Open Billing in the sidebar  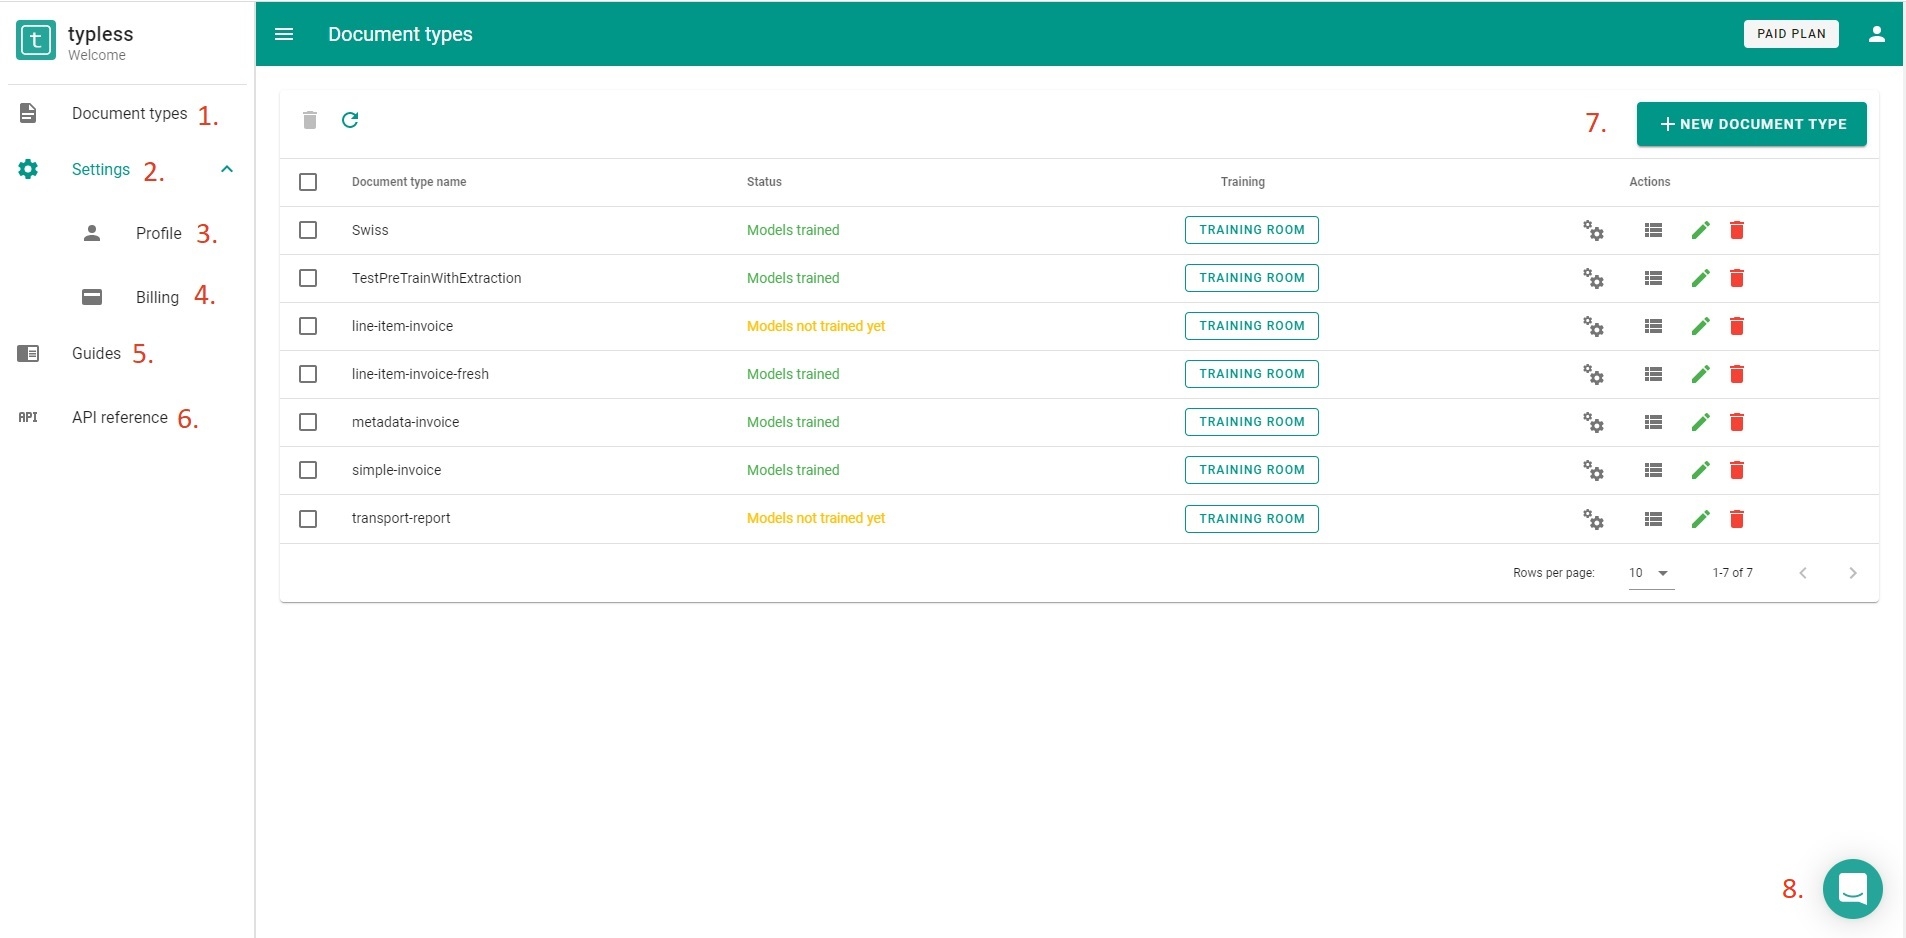(157, 297)
